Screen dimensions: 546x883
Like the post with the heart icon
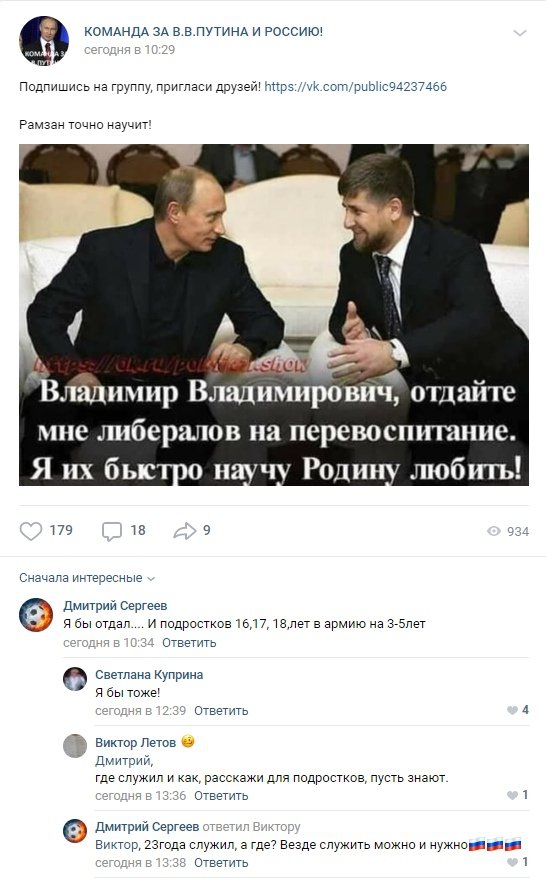(31, 531)
